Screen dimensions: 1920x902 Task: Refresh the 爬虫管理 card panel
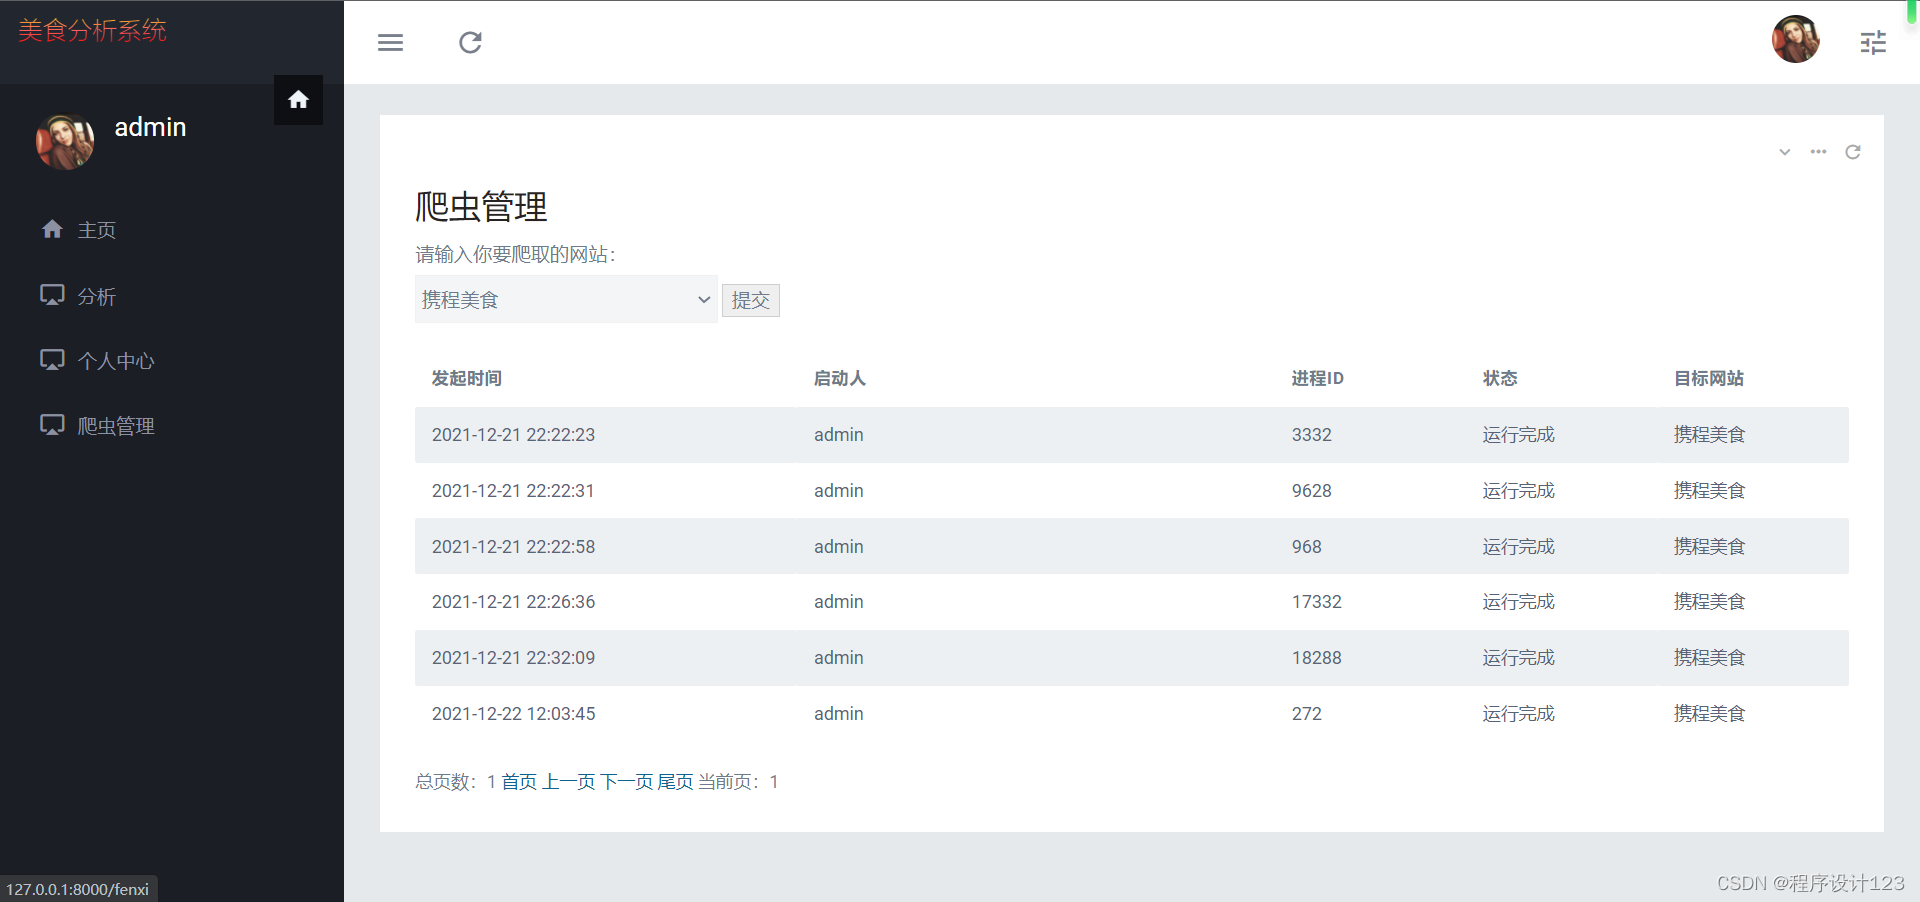pyautogui.click(x=1853, y=152)
